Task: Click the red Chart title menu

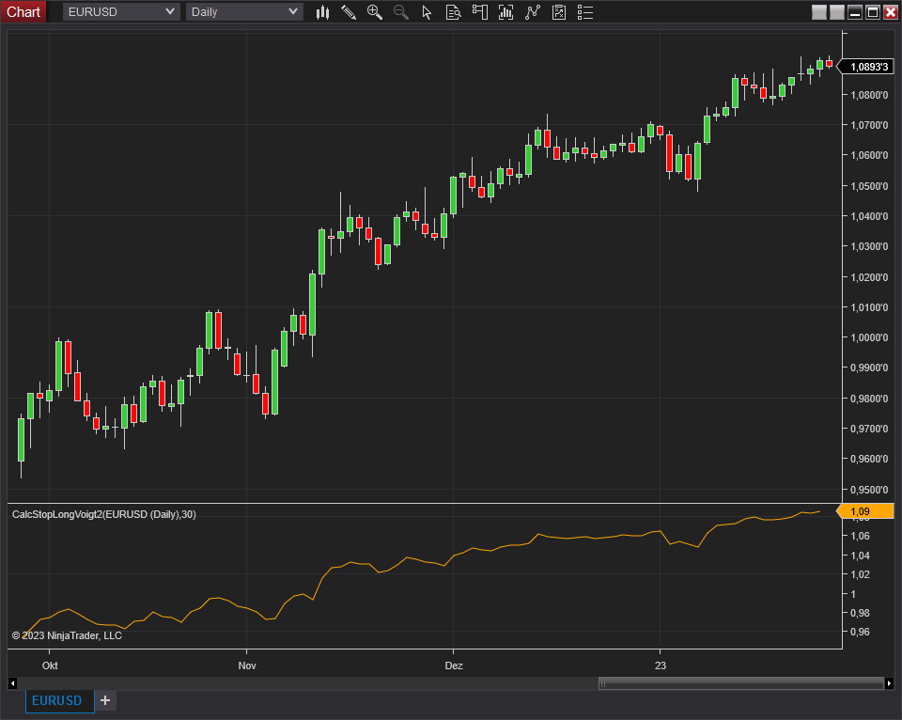Action: click(x=23, y=12)
